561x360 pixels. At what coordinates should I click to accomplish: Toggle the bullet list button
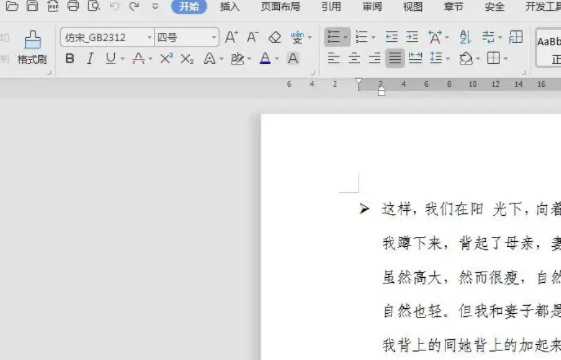coord(334,37)
